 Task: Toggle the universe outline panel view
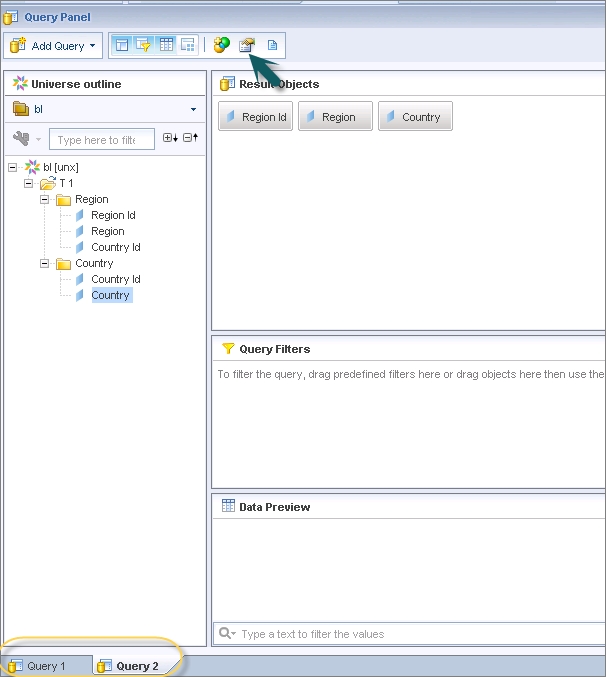[121, 45]
